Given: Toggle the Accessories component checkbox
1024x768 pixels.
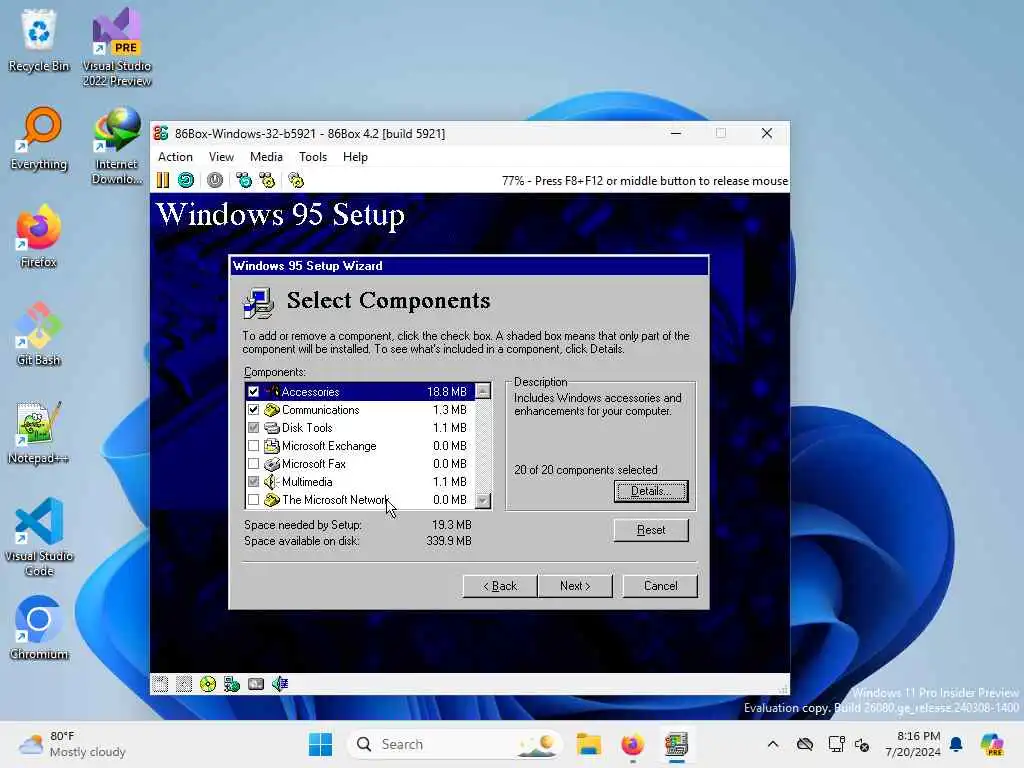Looking at the screenshot, I should tap(253, 392).
